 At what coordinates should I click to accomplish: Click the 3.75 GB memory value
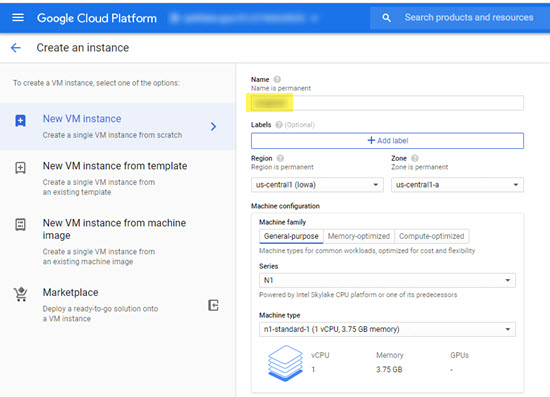(389, 369)
